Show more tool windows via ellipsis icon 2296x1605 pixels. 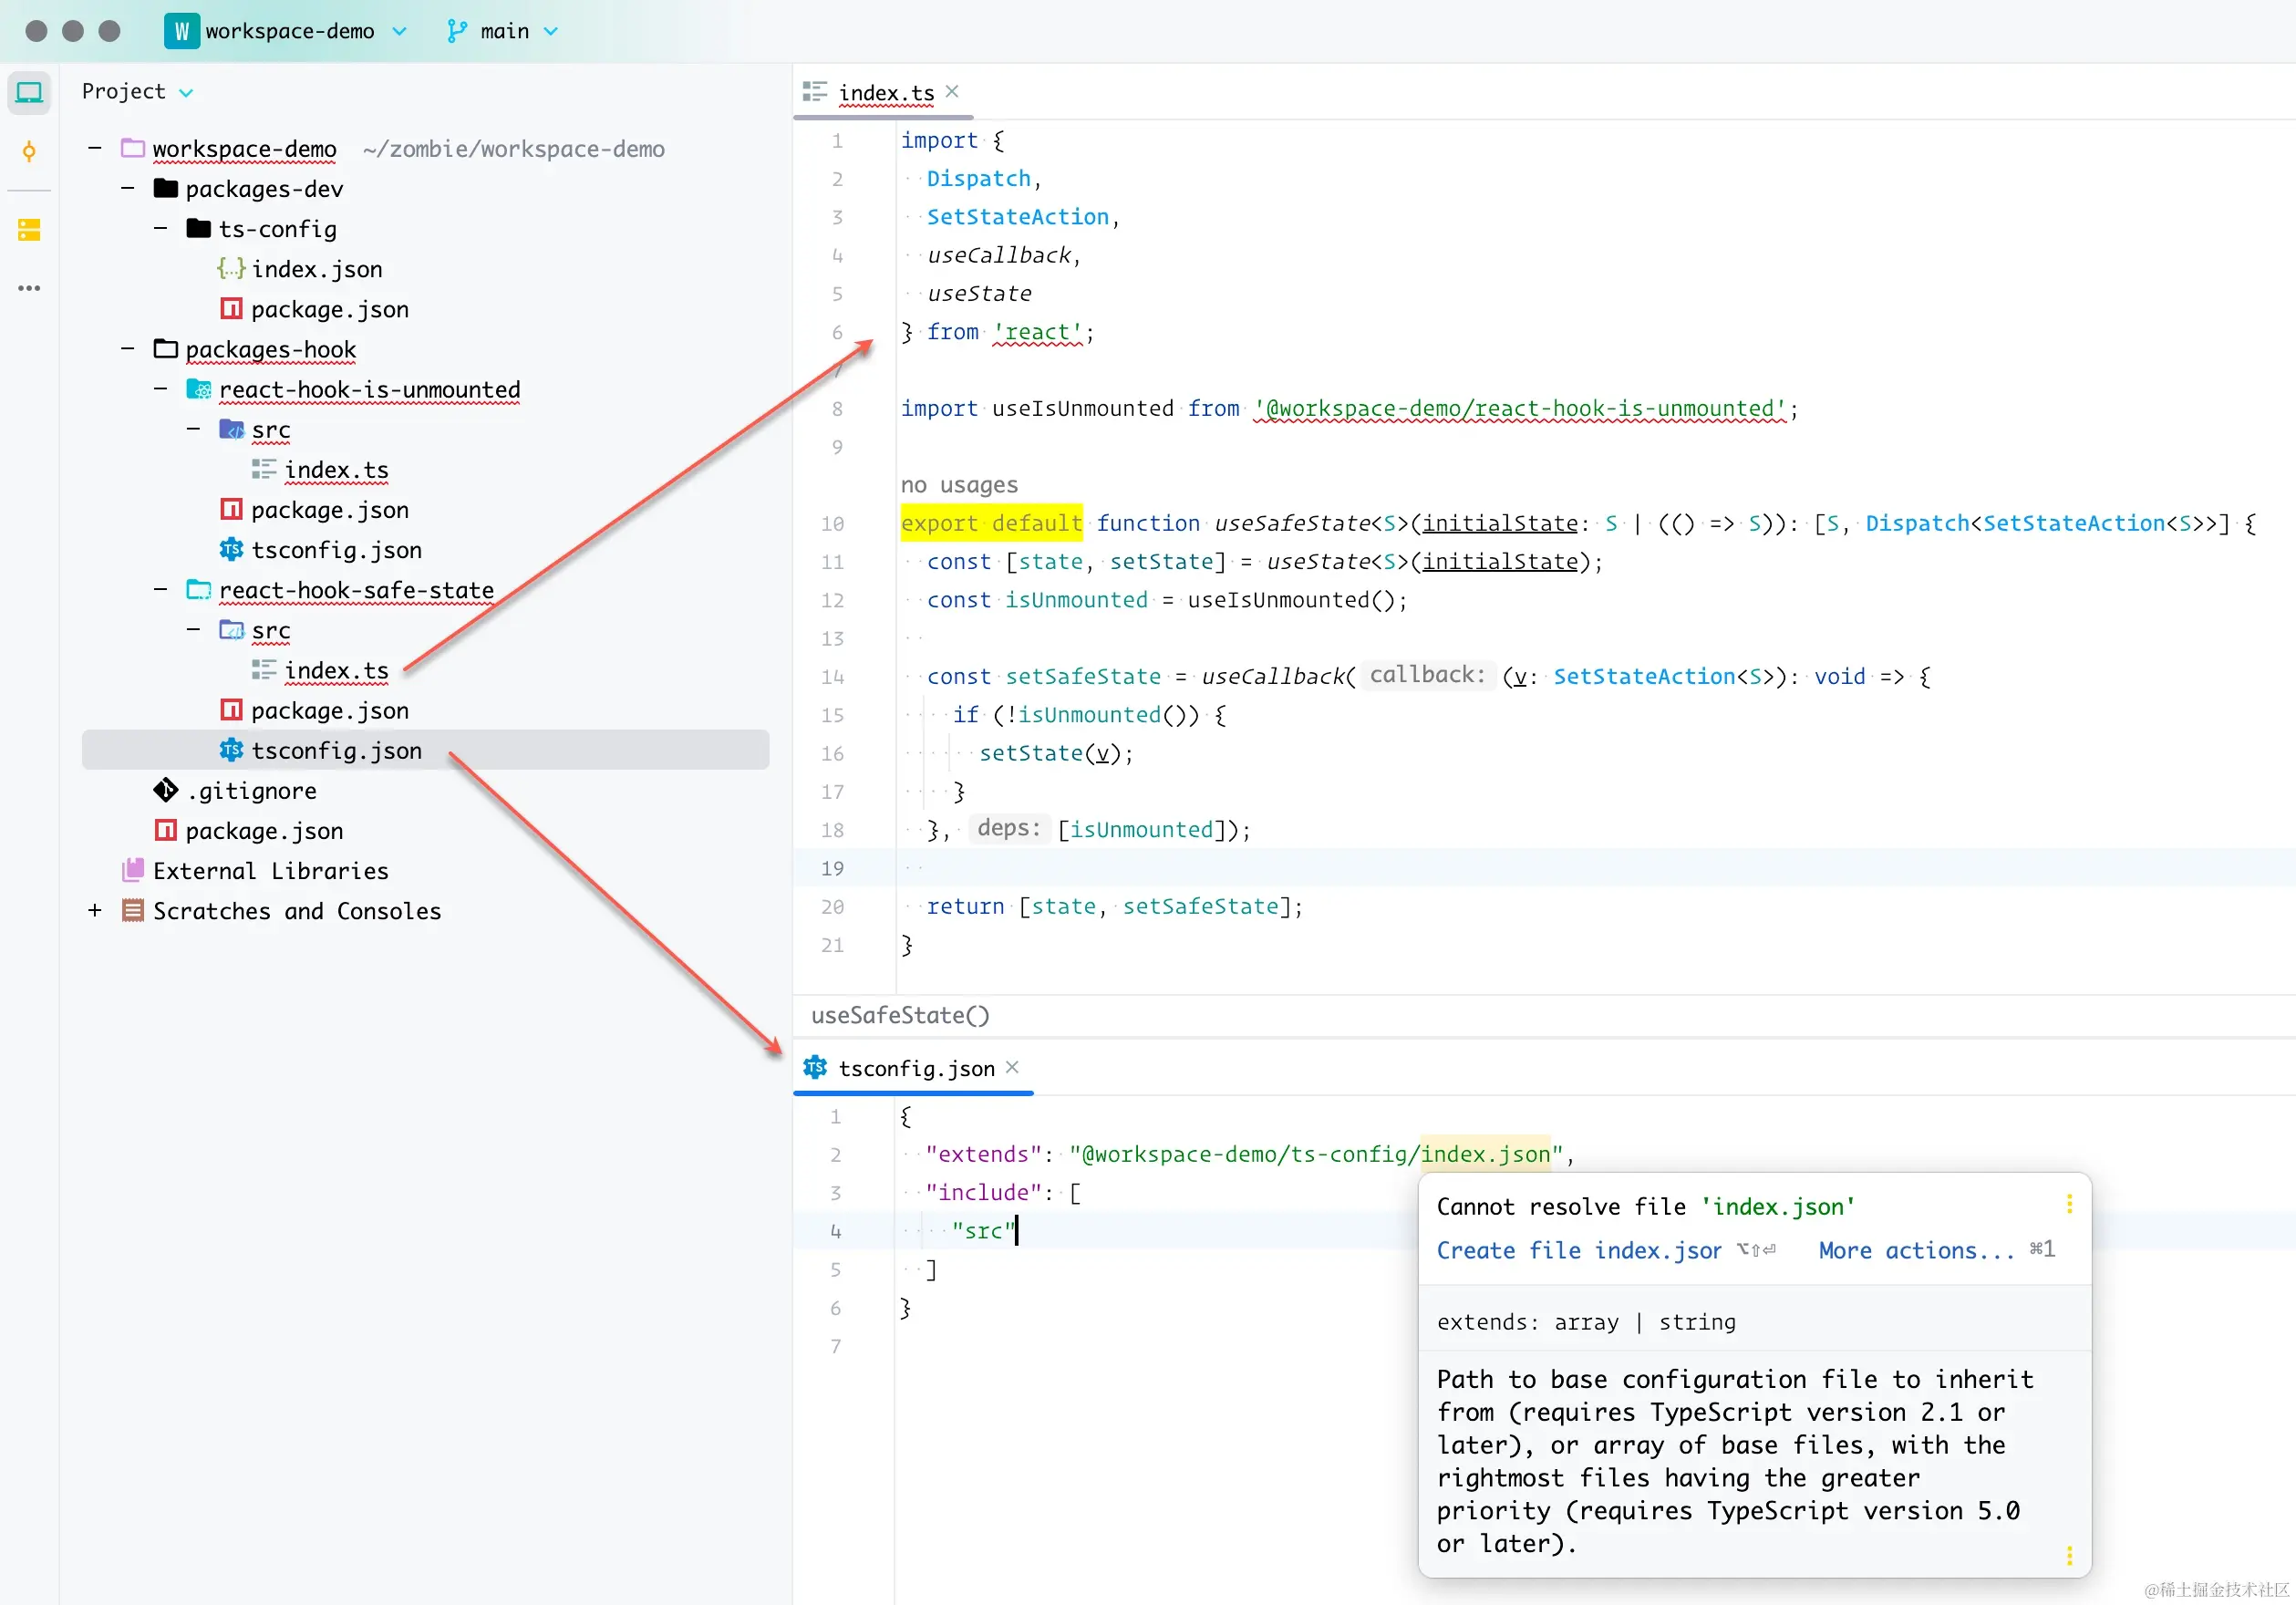click(29, 288)
